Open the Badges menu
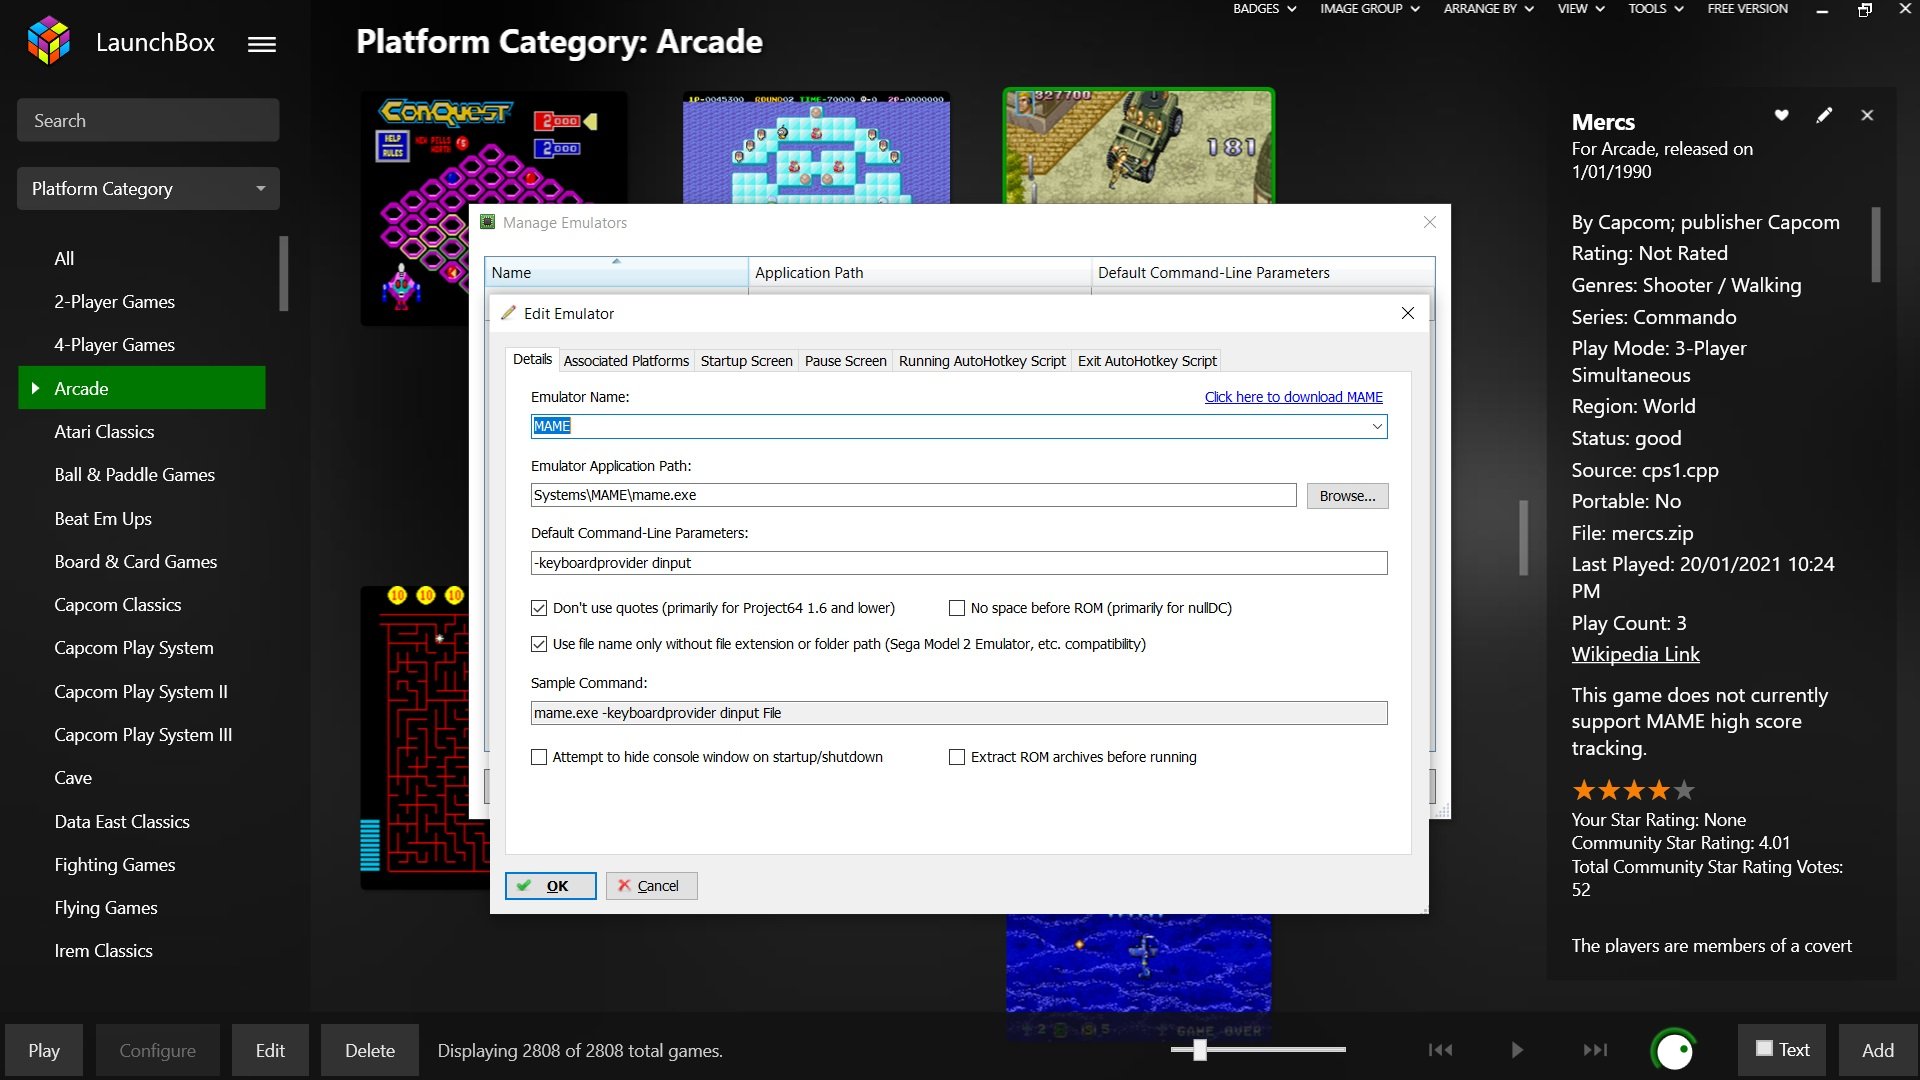 1264,9
